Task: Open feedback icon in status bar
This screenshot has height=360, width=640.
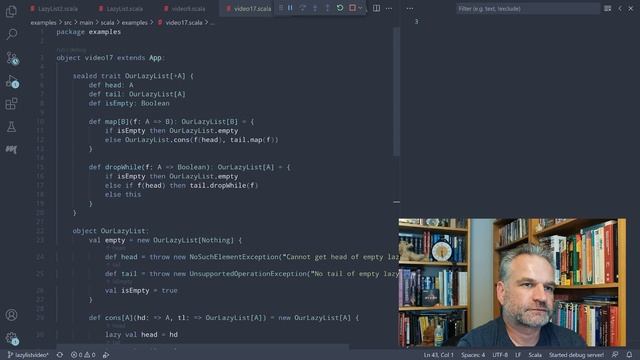Action: point(615,355)
